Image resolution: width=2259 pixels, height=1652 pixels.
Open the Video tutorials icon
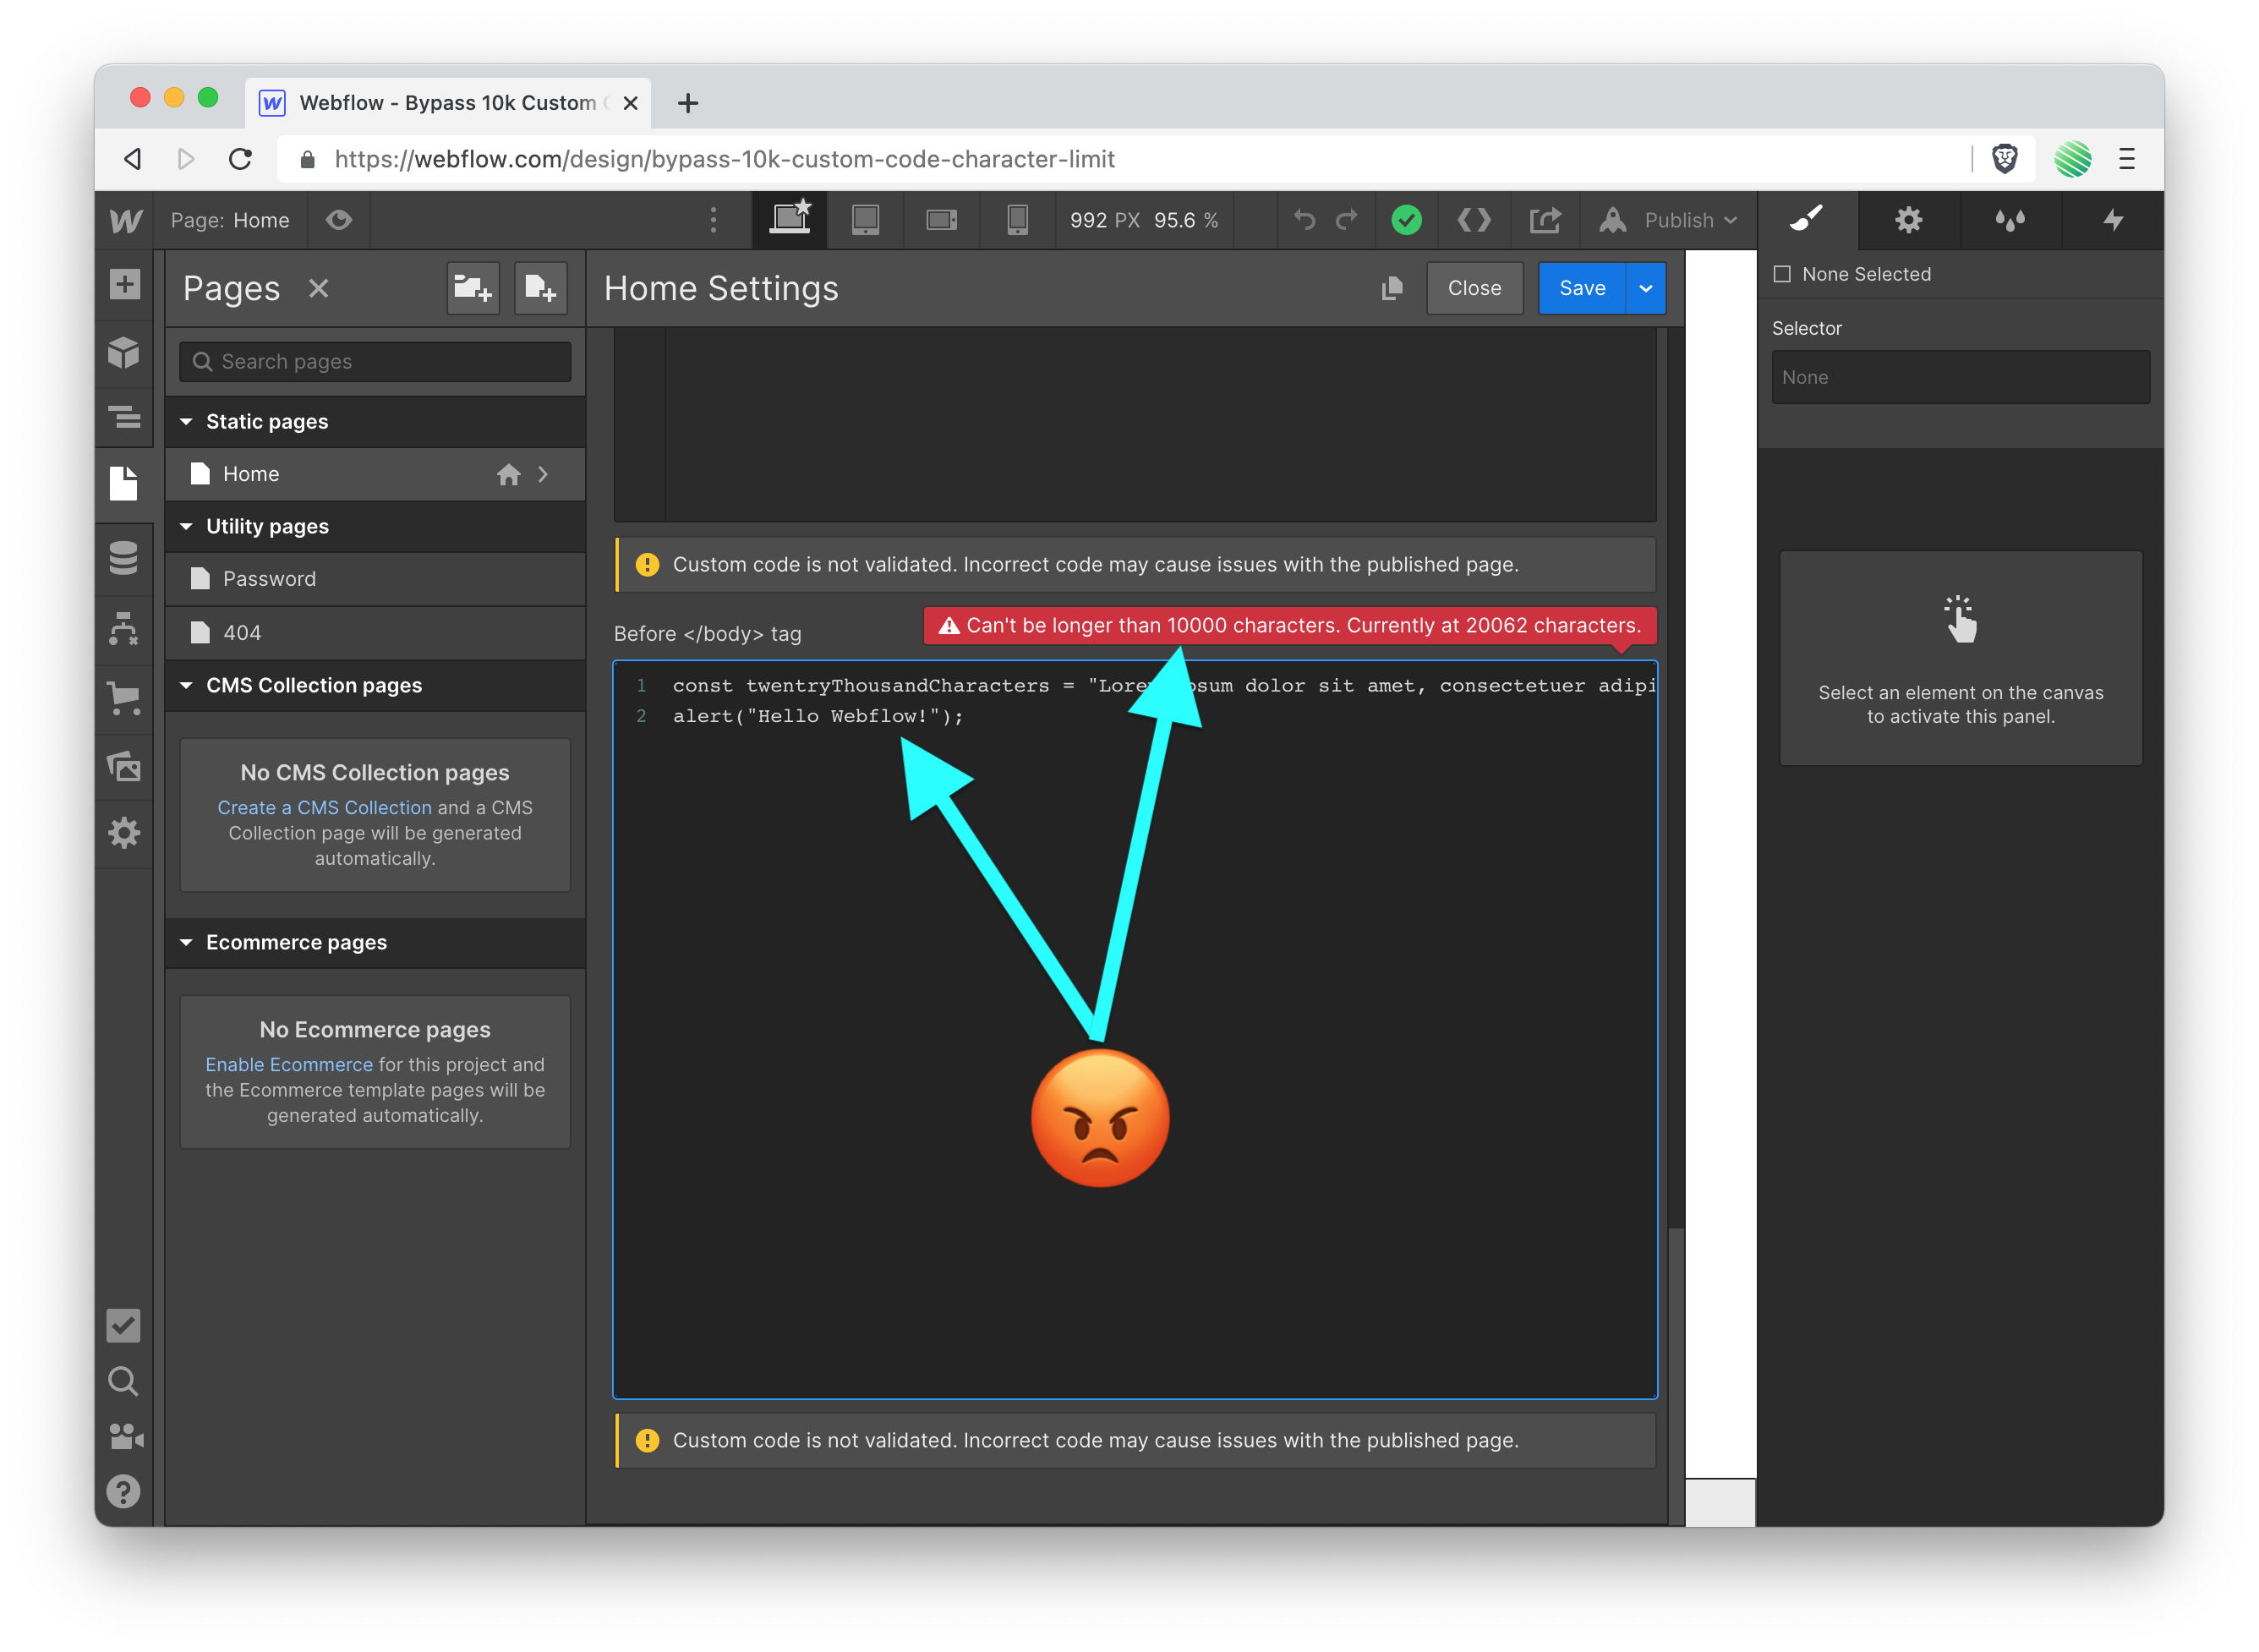click(x=124, y=1436)
